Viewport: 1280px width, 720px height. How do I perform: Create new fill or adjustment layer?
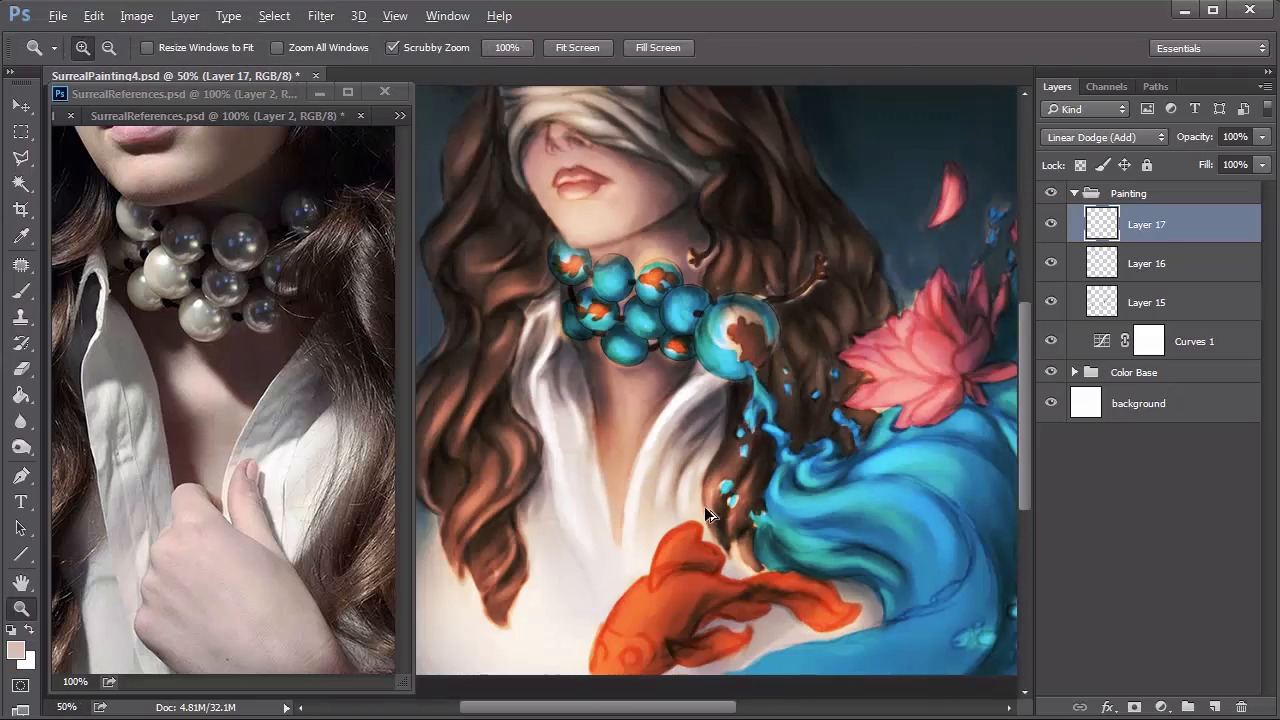click(1161, 707)
